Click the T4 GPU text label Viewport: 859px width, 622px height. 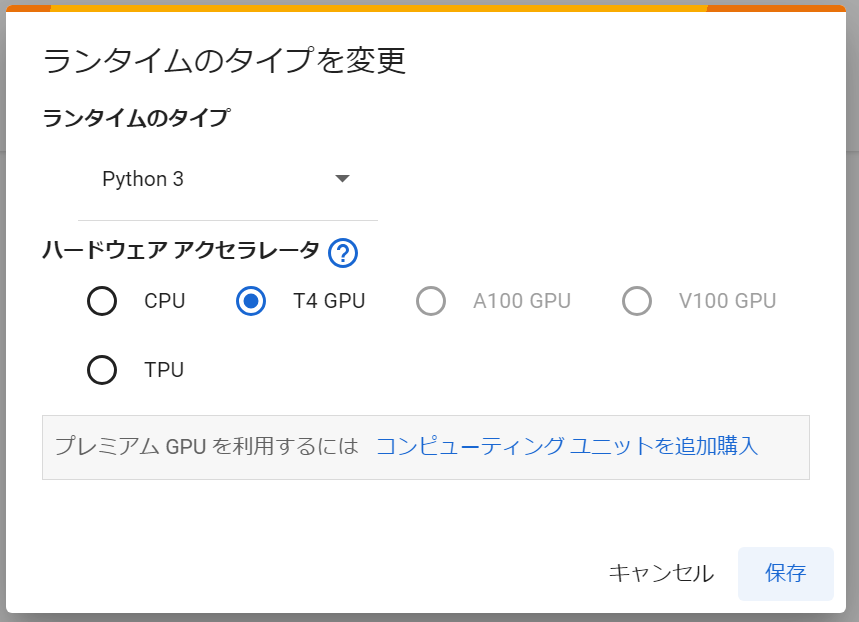(x=329, y=301)
